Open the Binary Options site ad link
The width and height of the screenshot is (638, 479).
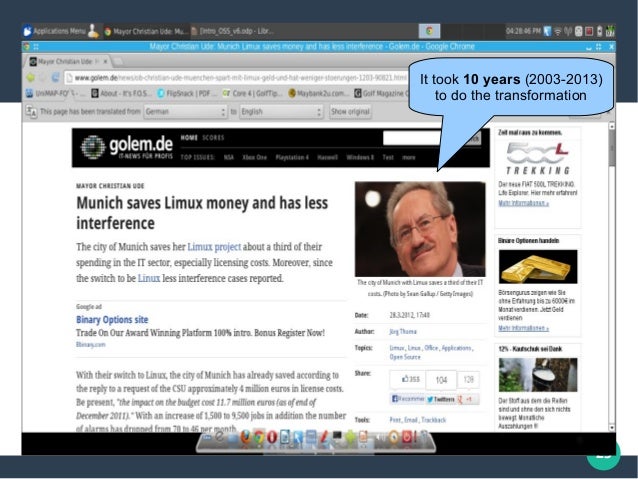112,319
